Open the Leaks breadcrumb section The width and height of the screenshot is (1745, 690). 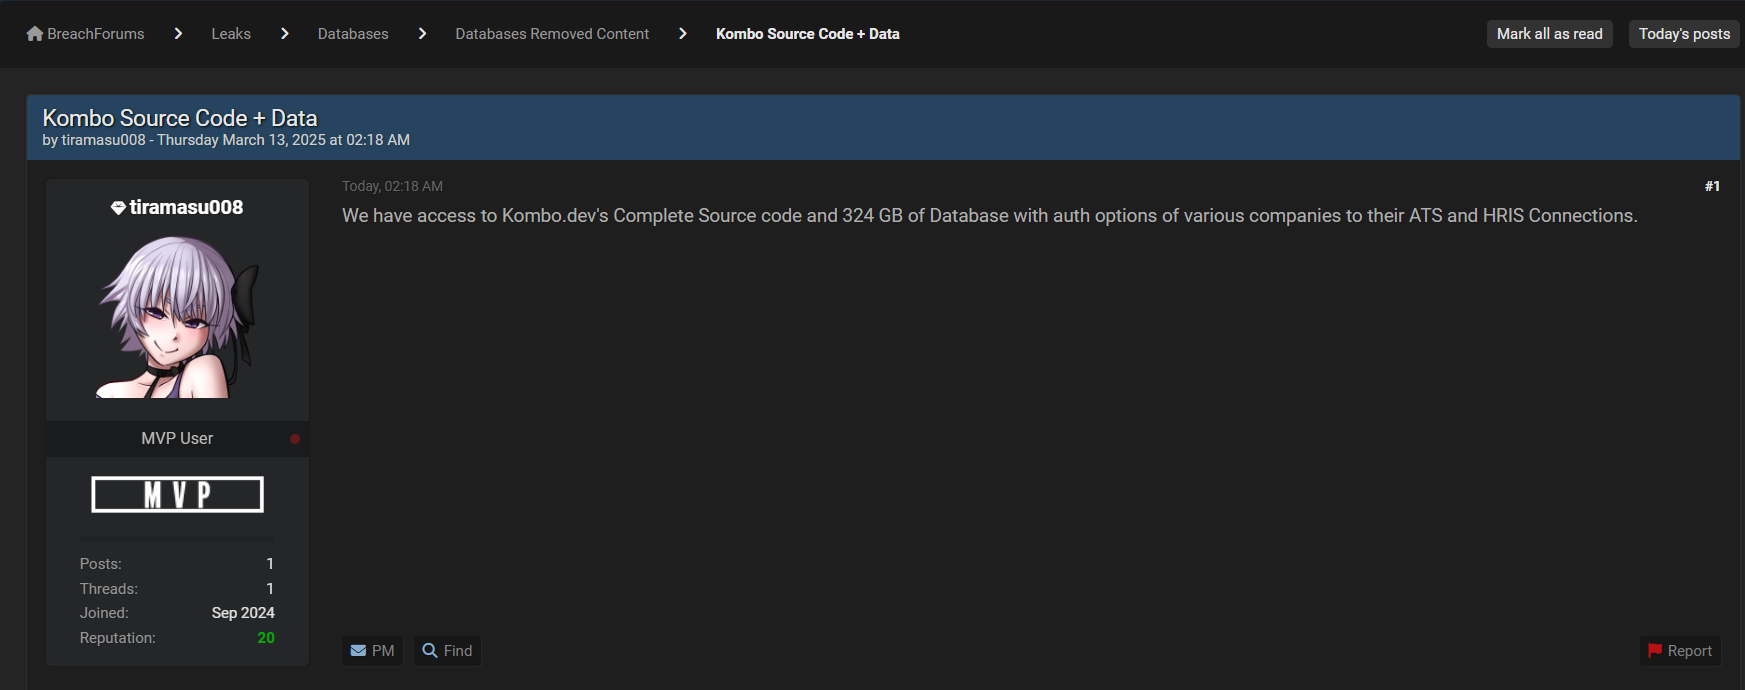tap(231, 34)
